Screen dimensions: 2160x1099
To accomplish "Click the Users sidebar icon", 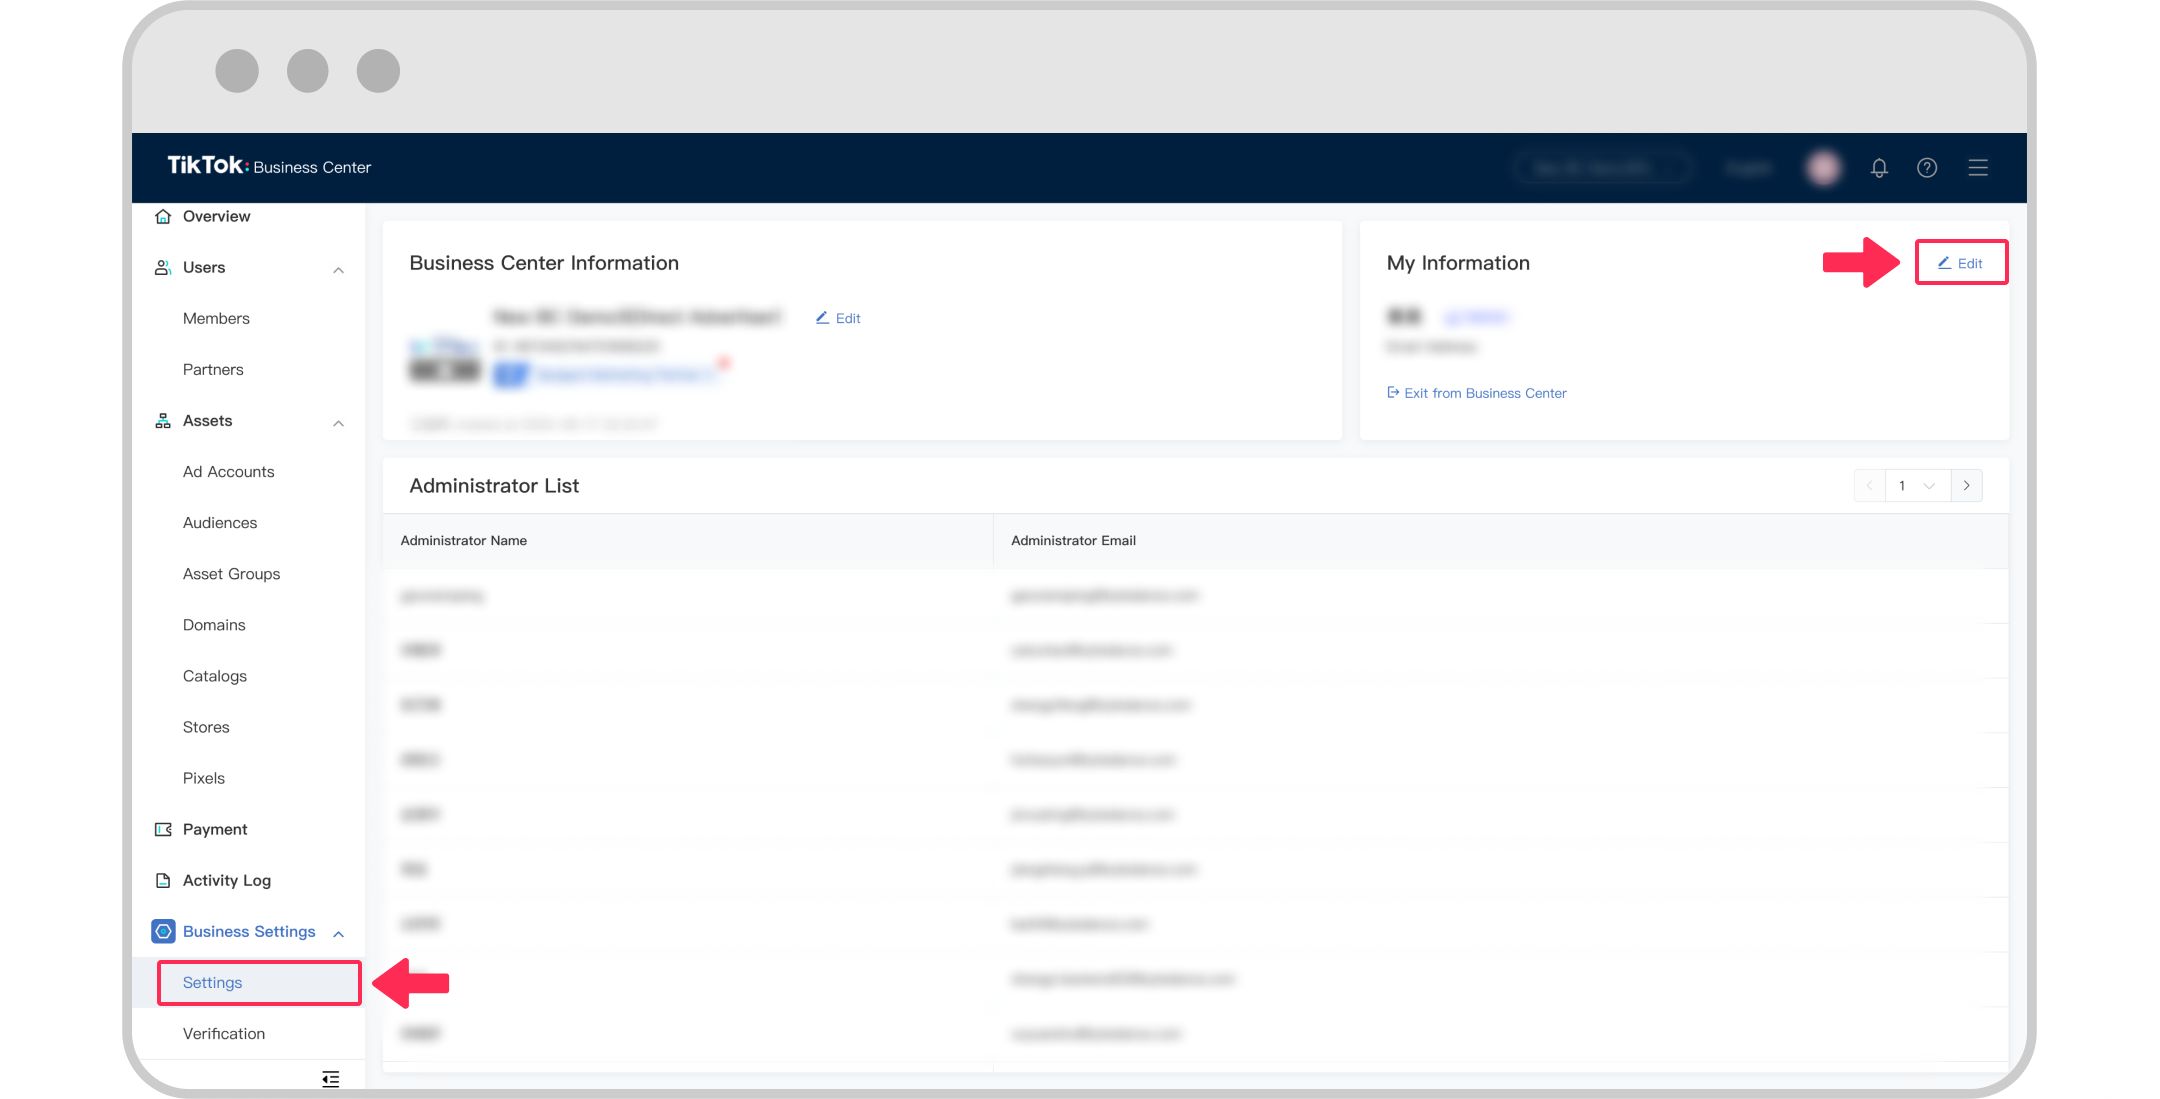I will tap(163, 267).
